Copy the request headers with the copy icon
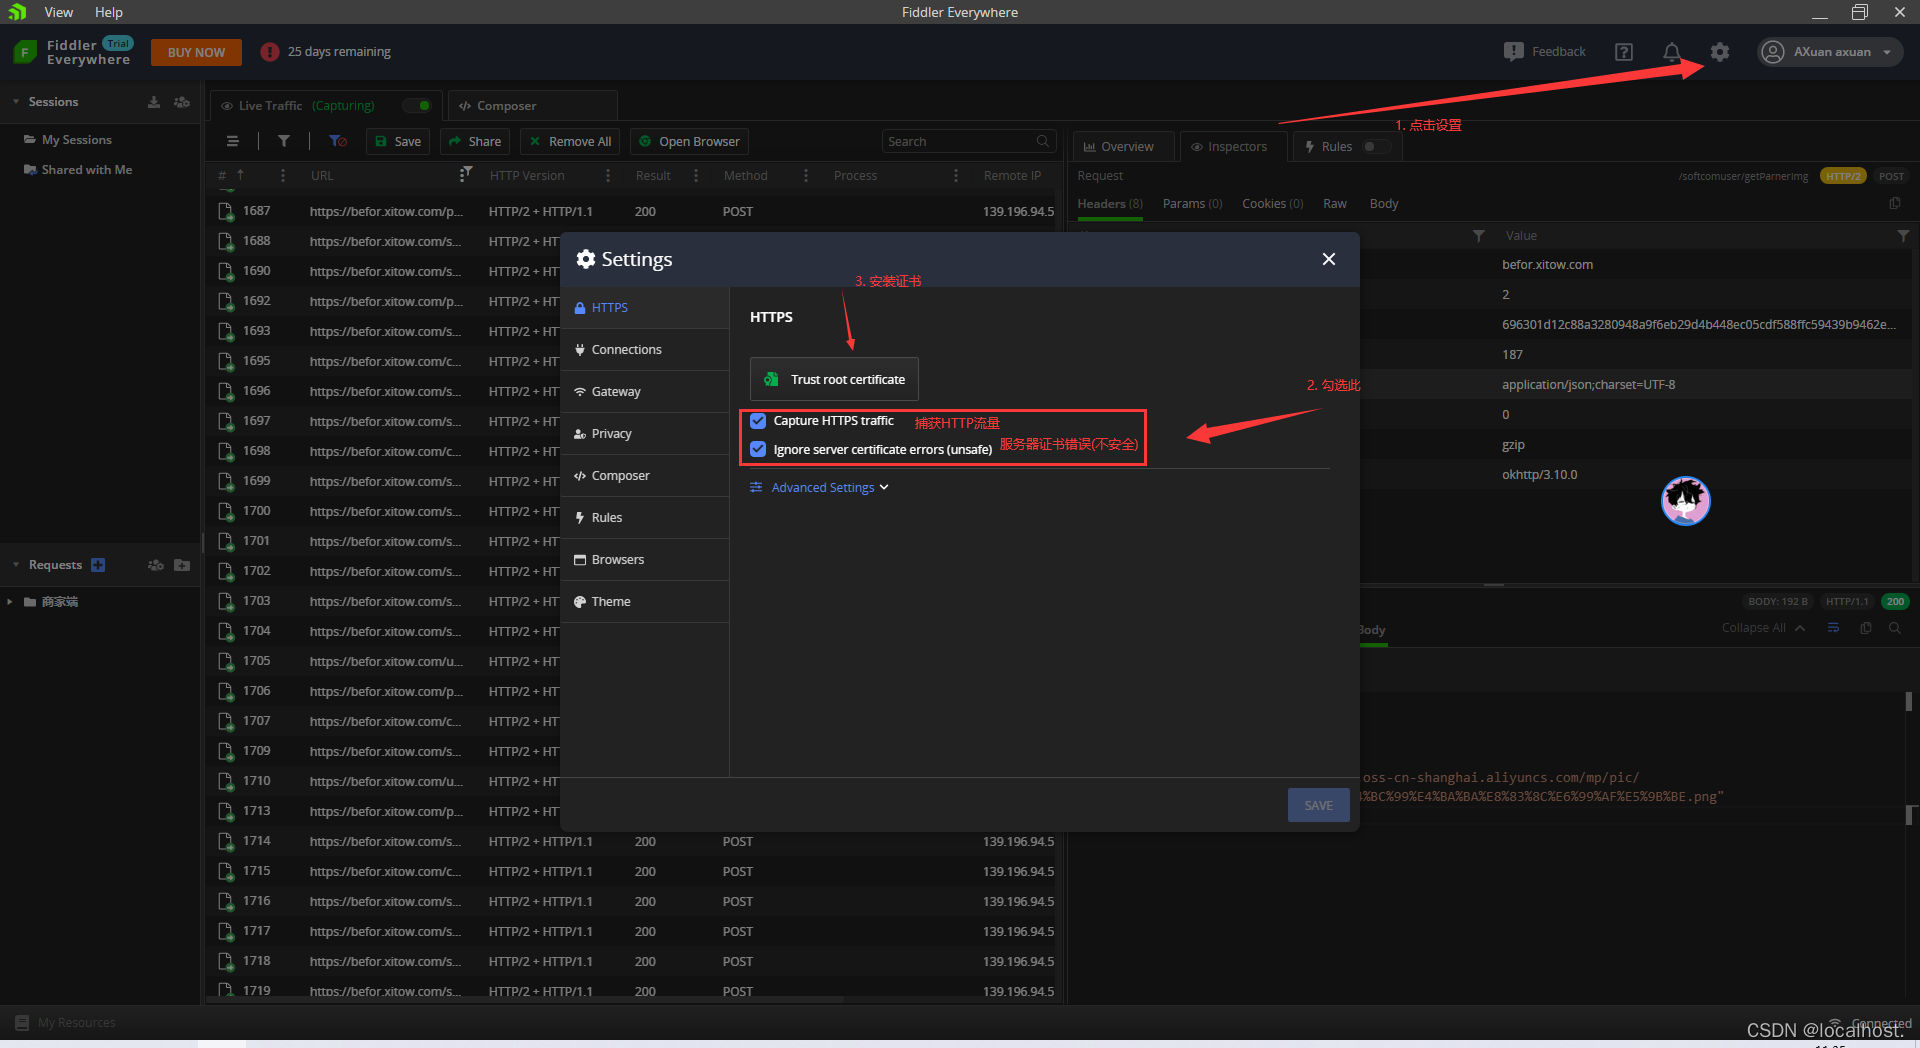The width and height of the screenshot is (1920, 1048). (1895, 204)
